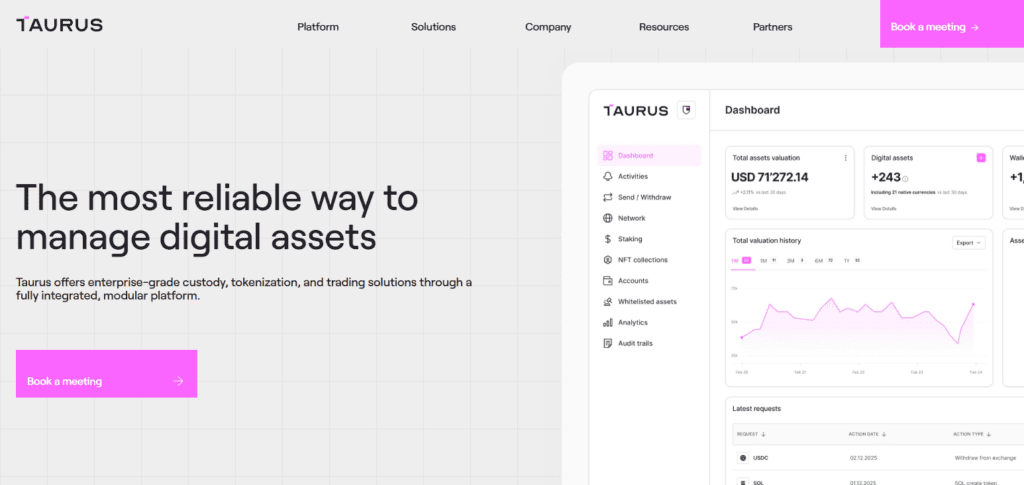Click the 01.12.2025 action date cell
Image resolution: width=1024 pixels, height=485 pixels.
point(863,482)
